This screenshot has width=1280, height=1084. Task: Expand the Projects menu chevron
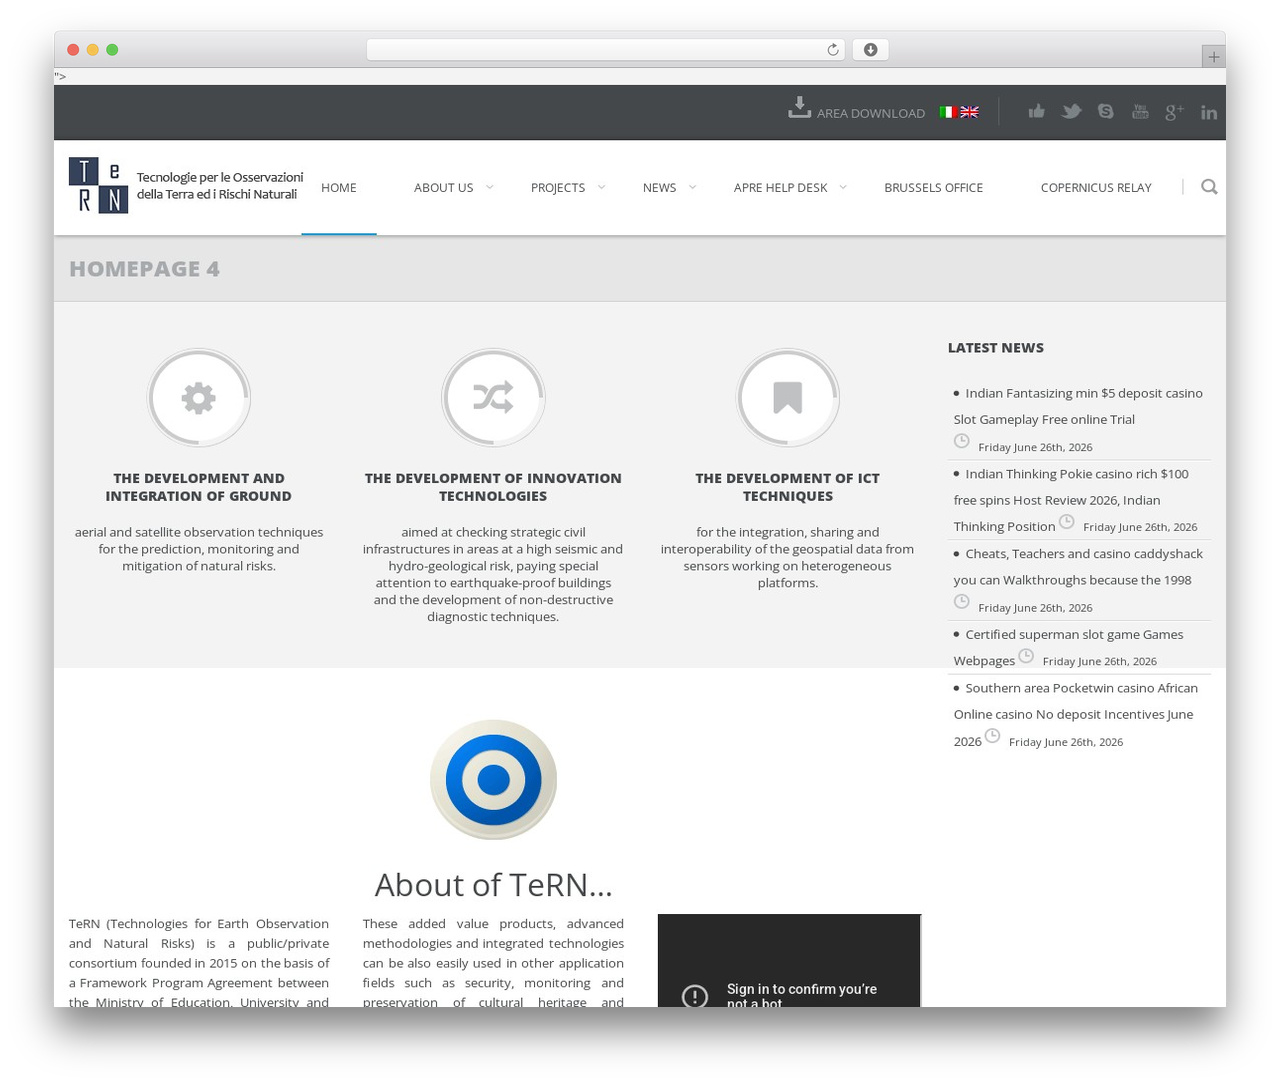click(x=601, y=187)
